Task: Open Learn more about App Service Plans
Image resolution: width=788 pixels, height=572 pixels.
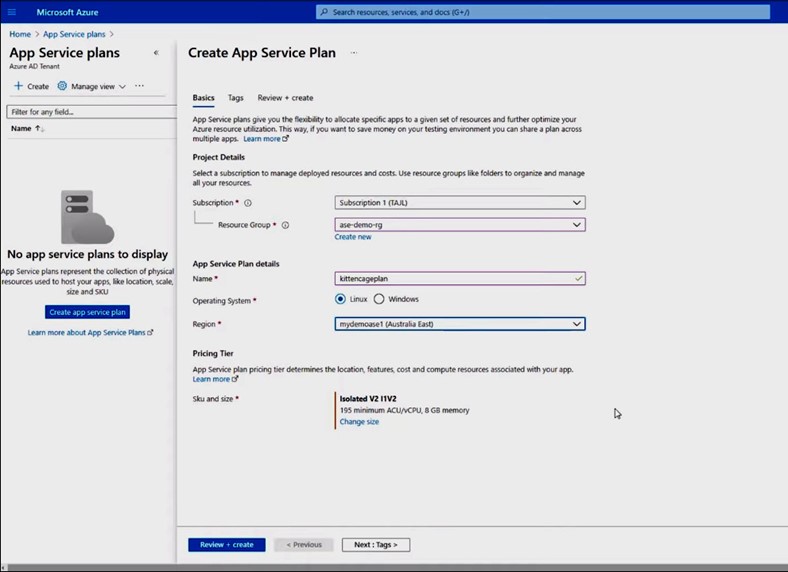Action: (x=90, y=333)
